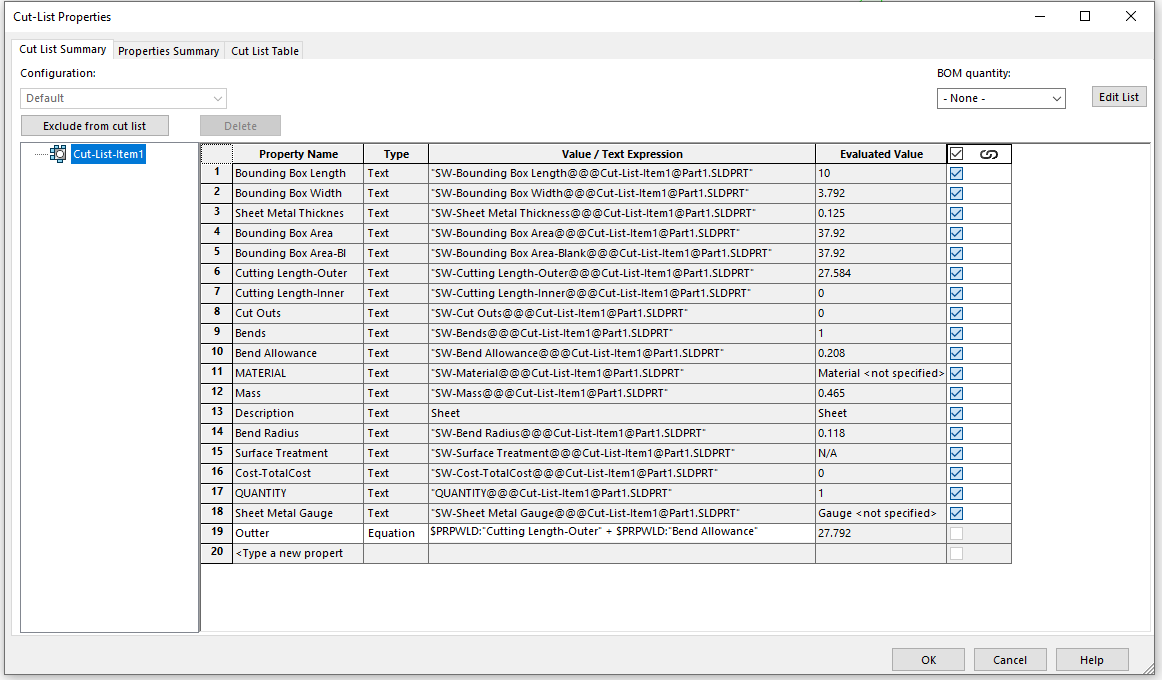Viewport: 1162px width, 680px height.
Task: Click the Evaluated Value column header
Action: pyautogui.click(x=881, y=154)
